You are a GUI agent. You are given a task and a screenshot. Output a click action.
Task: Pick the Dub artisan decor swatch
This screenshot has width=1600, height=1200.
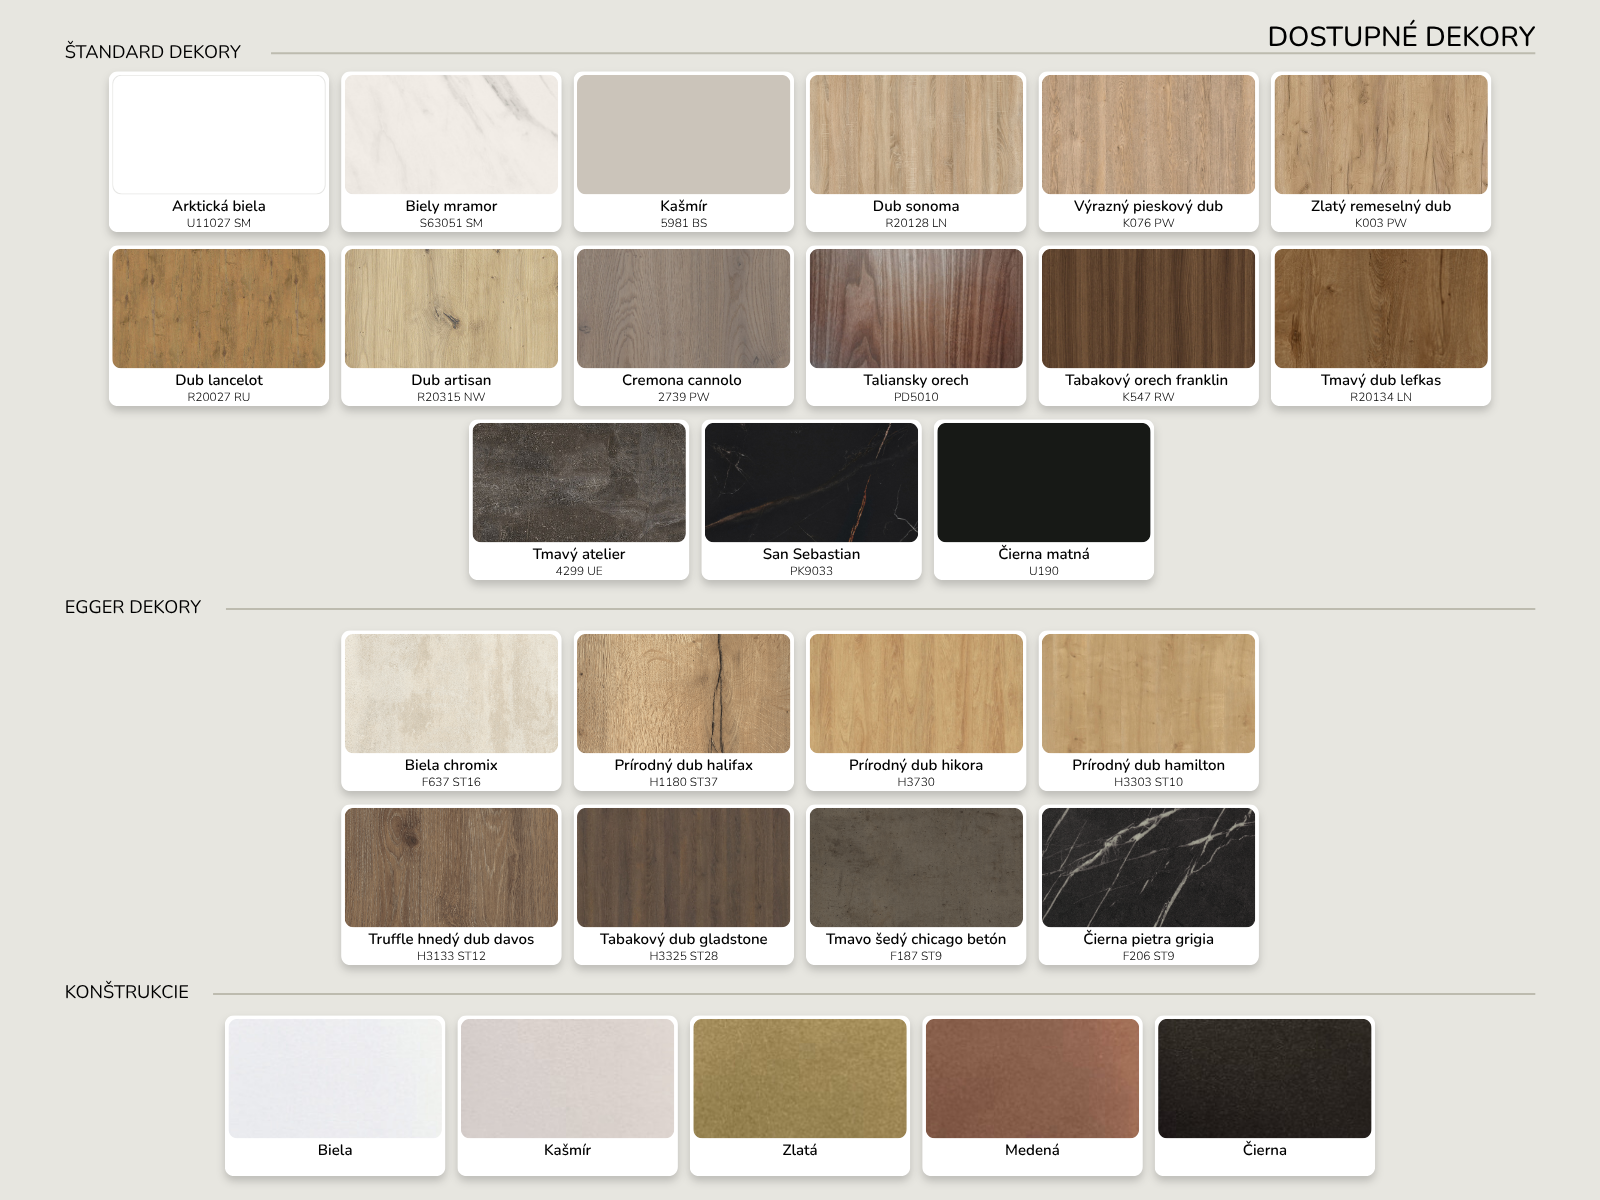pos(451,326)
